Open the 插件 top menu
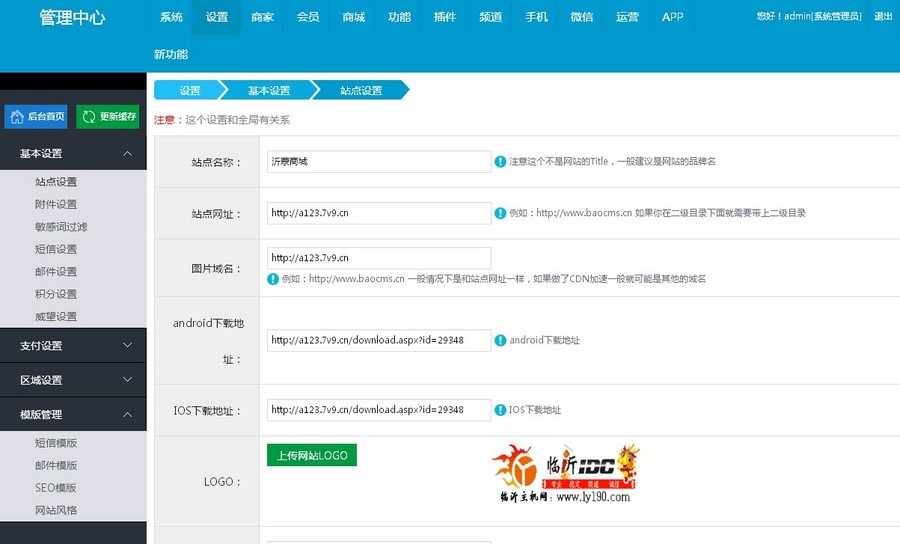Screen dimensions: 900x544 445,17
